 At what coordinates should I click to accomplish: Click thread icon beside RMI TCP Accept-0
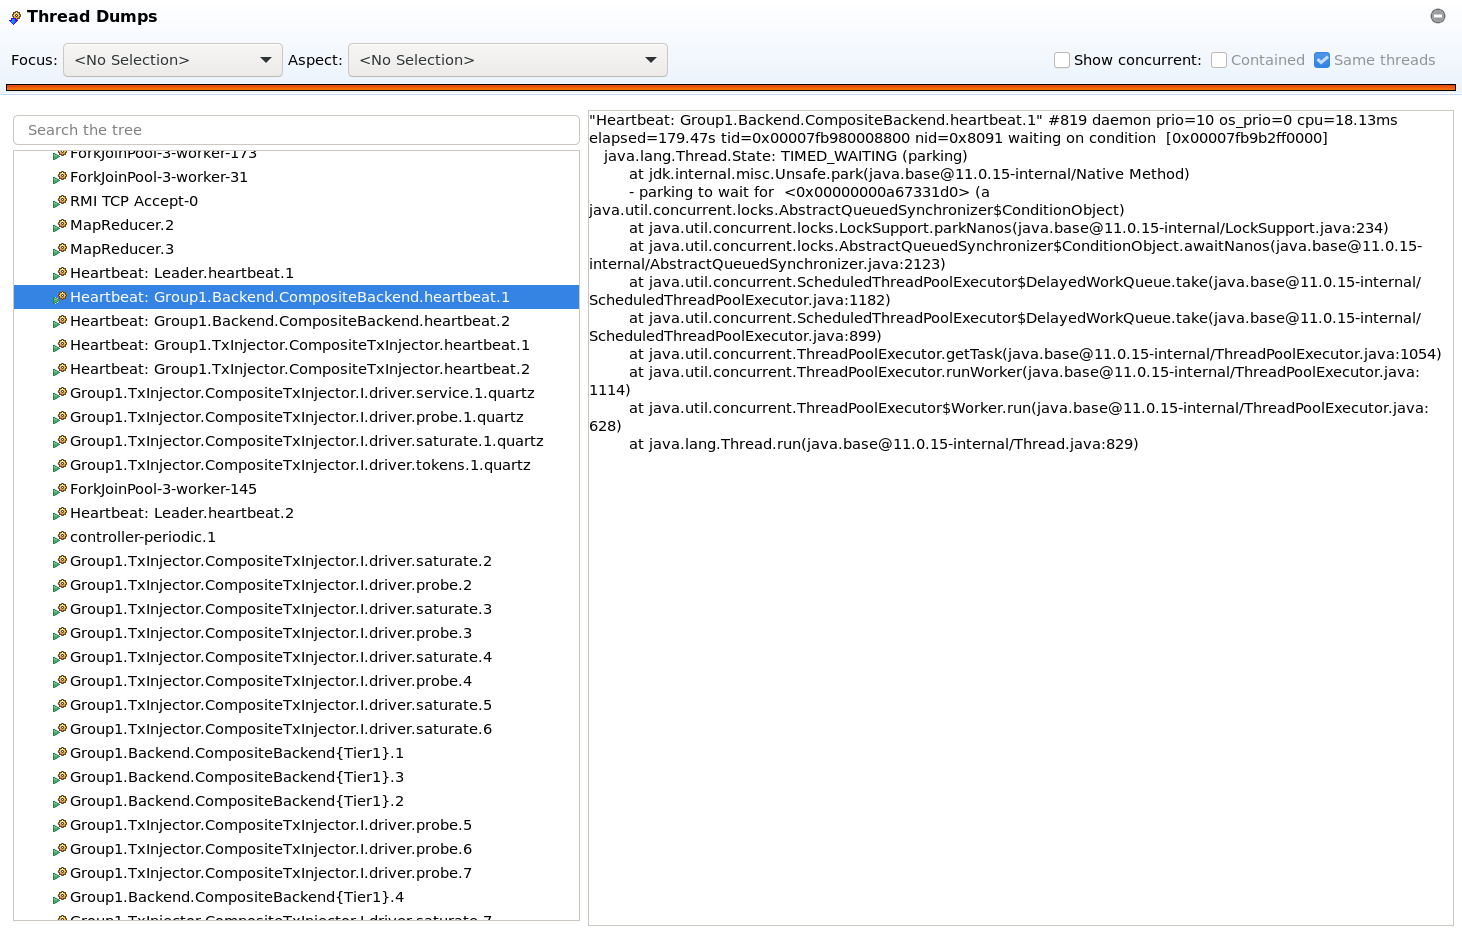click(x=60, y=201)
